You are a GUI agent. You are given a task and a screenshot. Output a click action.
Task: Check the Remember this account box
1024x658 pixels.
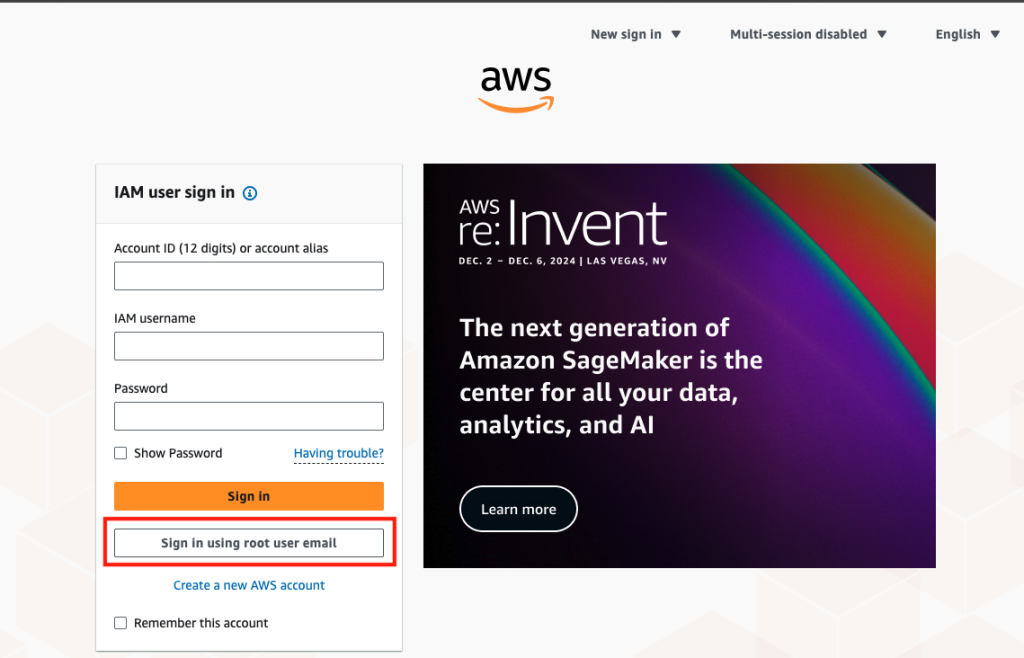[x=121, y=623]
